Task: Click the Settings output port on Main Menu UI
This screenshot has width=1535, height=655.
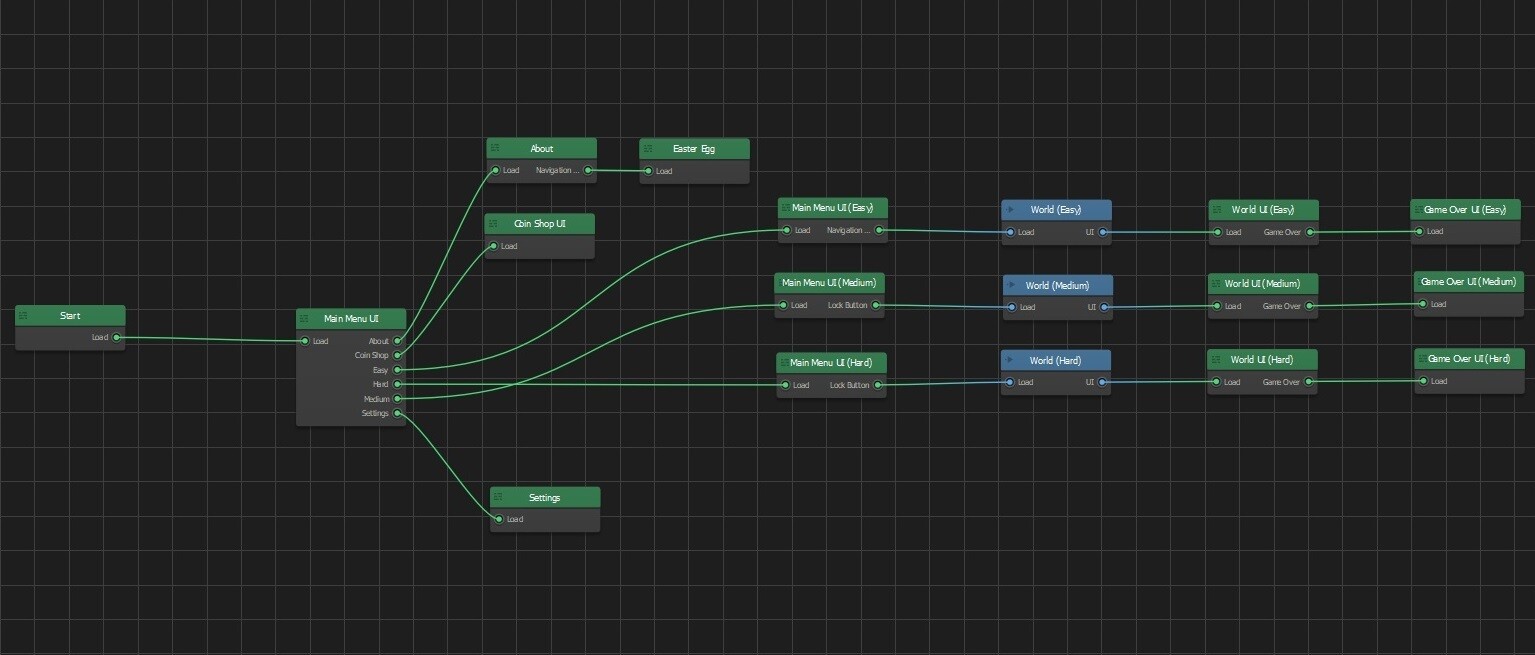Action: [x=397, y=413]
